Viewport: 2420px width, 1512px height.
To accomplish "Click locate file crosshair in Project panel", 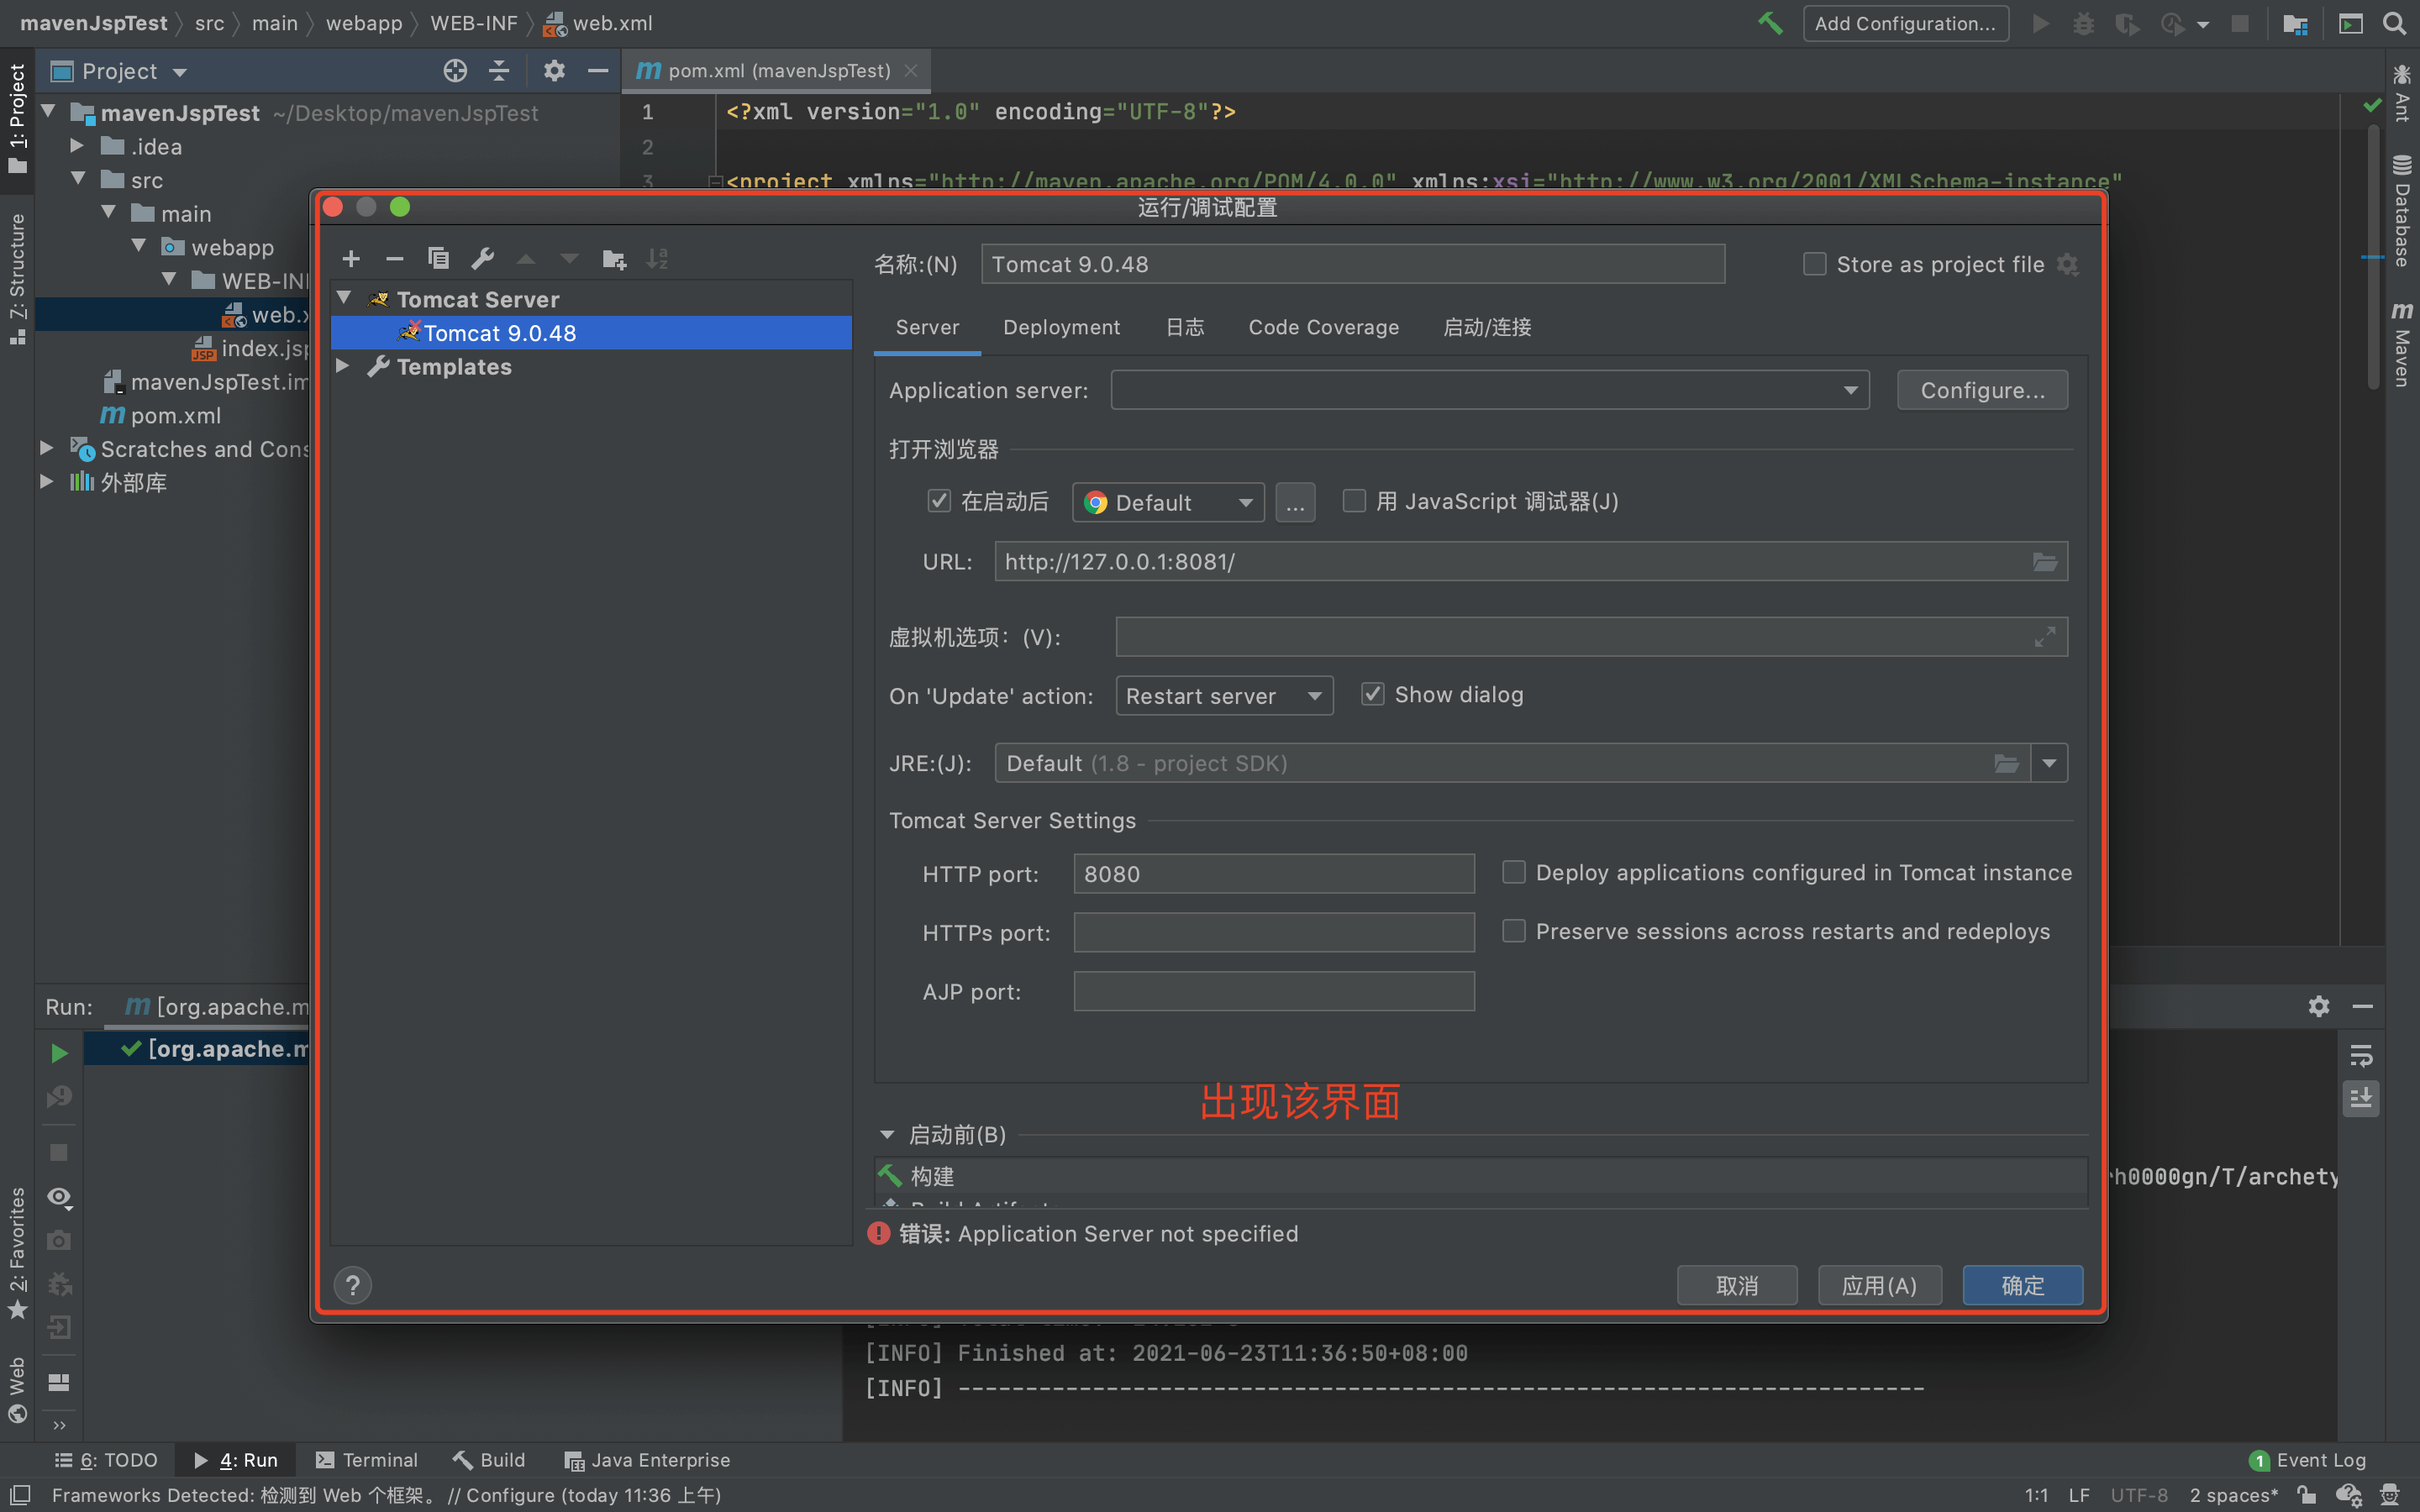I will click(x=455, y=71).
